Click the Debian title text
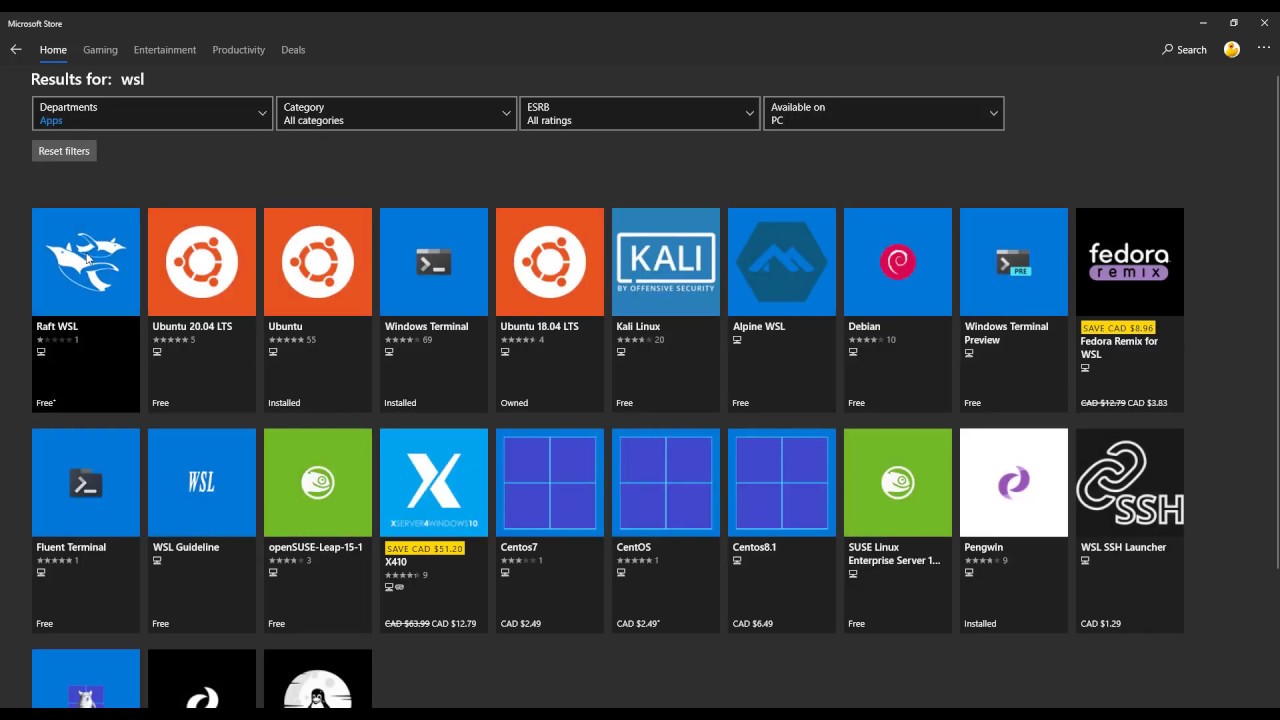The width and height of the screenshot is (1280, 720). 864,326
